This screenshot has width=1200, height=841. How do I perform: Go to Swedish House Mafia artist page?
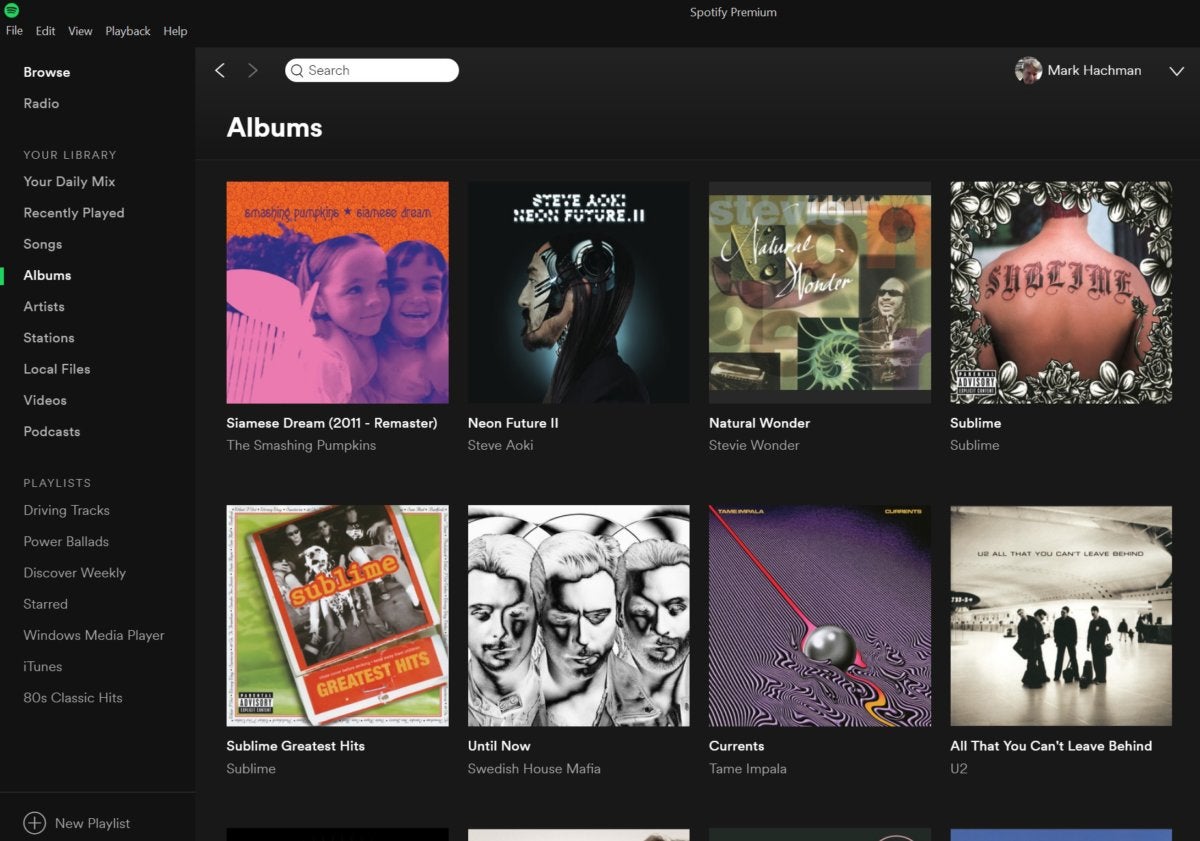[534, 769]
